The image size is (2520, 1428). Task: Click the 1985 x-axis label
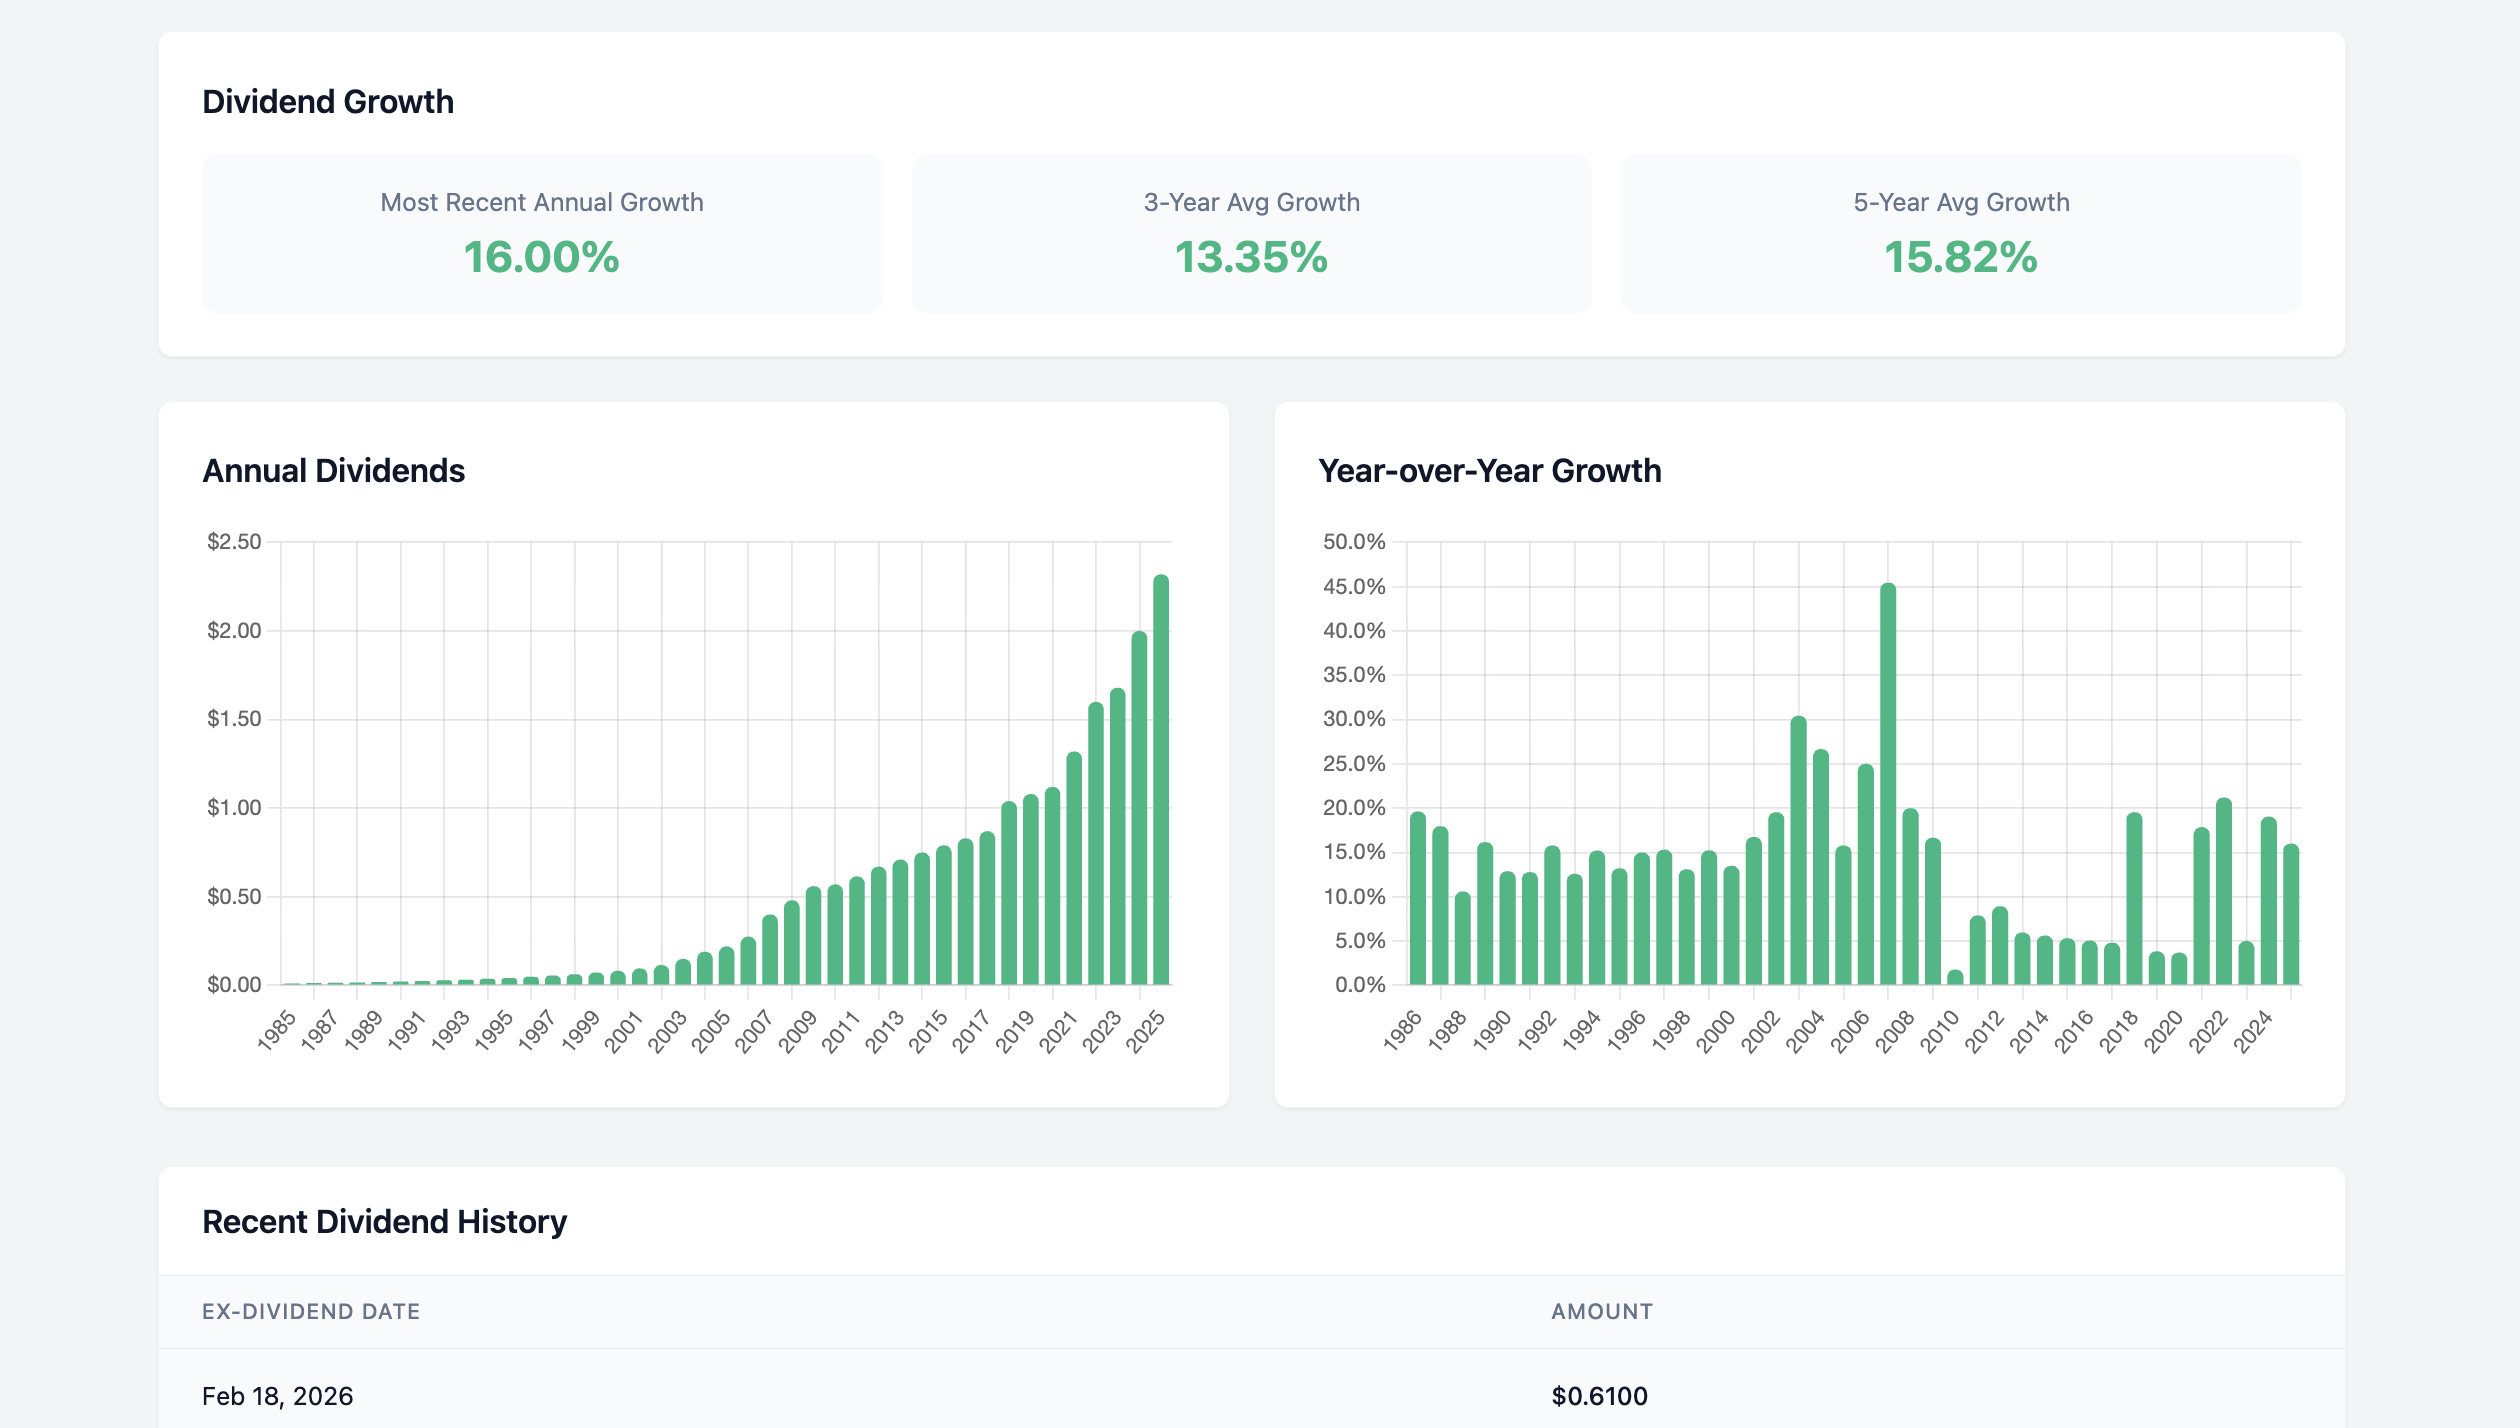277,1030
